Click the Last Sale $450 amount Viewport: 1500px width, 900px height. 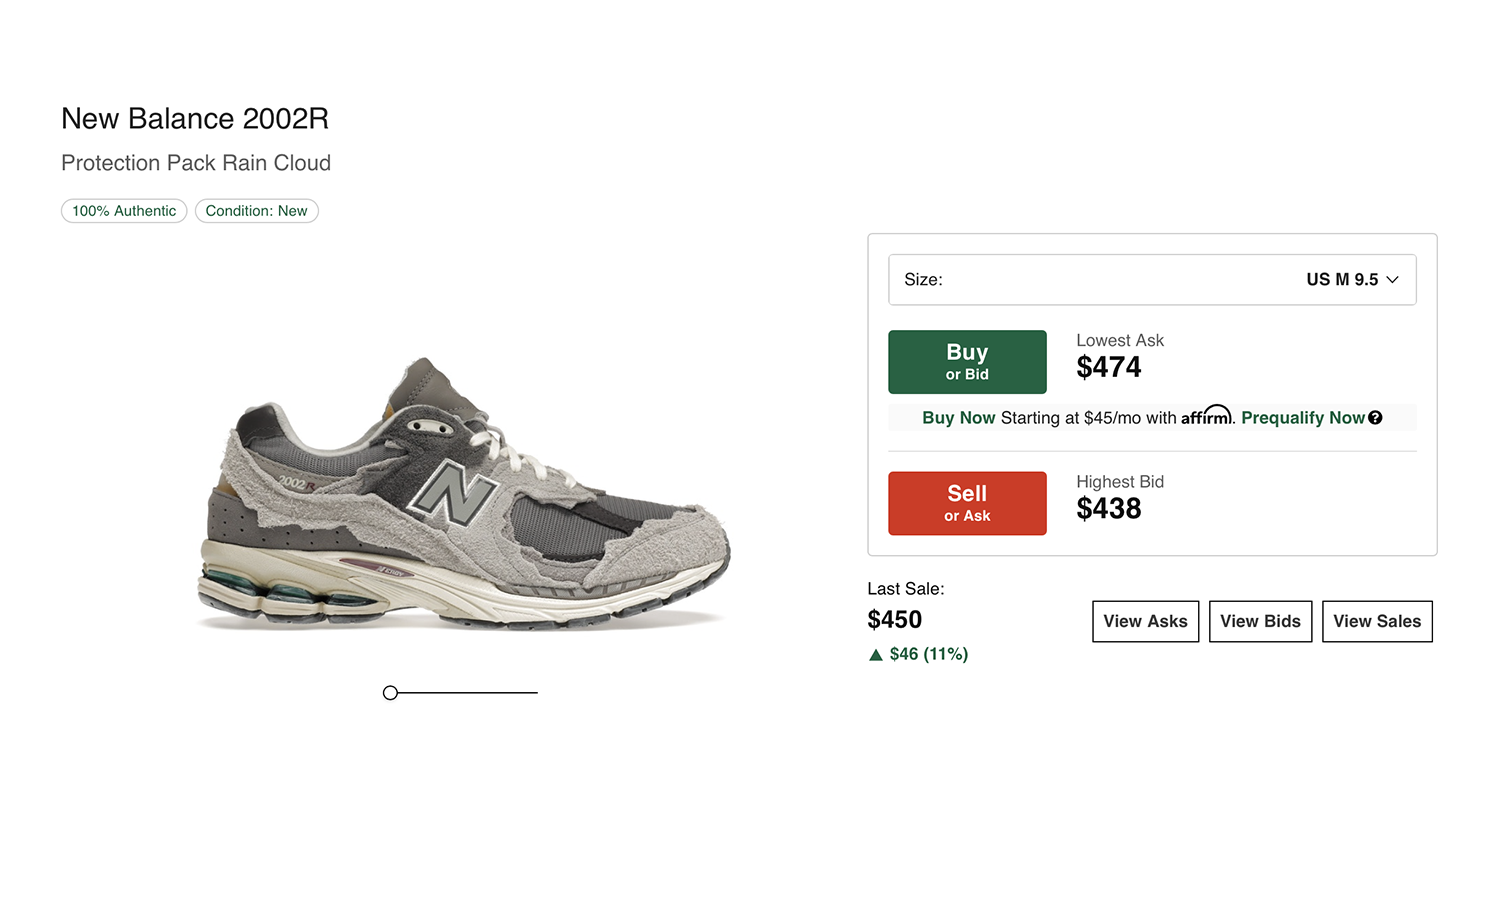point(894,620)
